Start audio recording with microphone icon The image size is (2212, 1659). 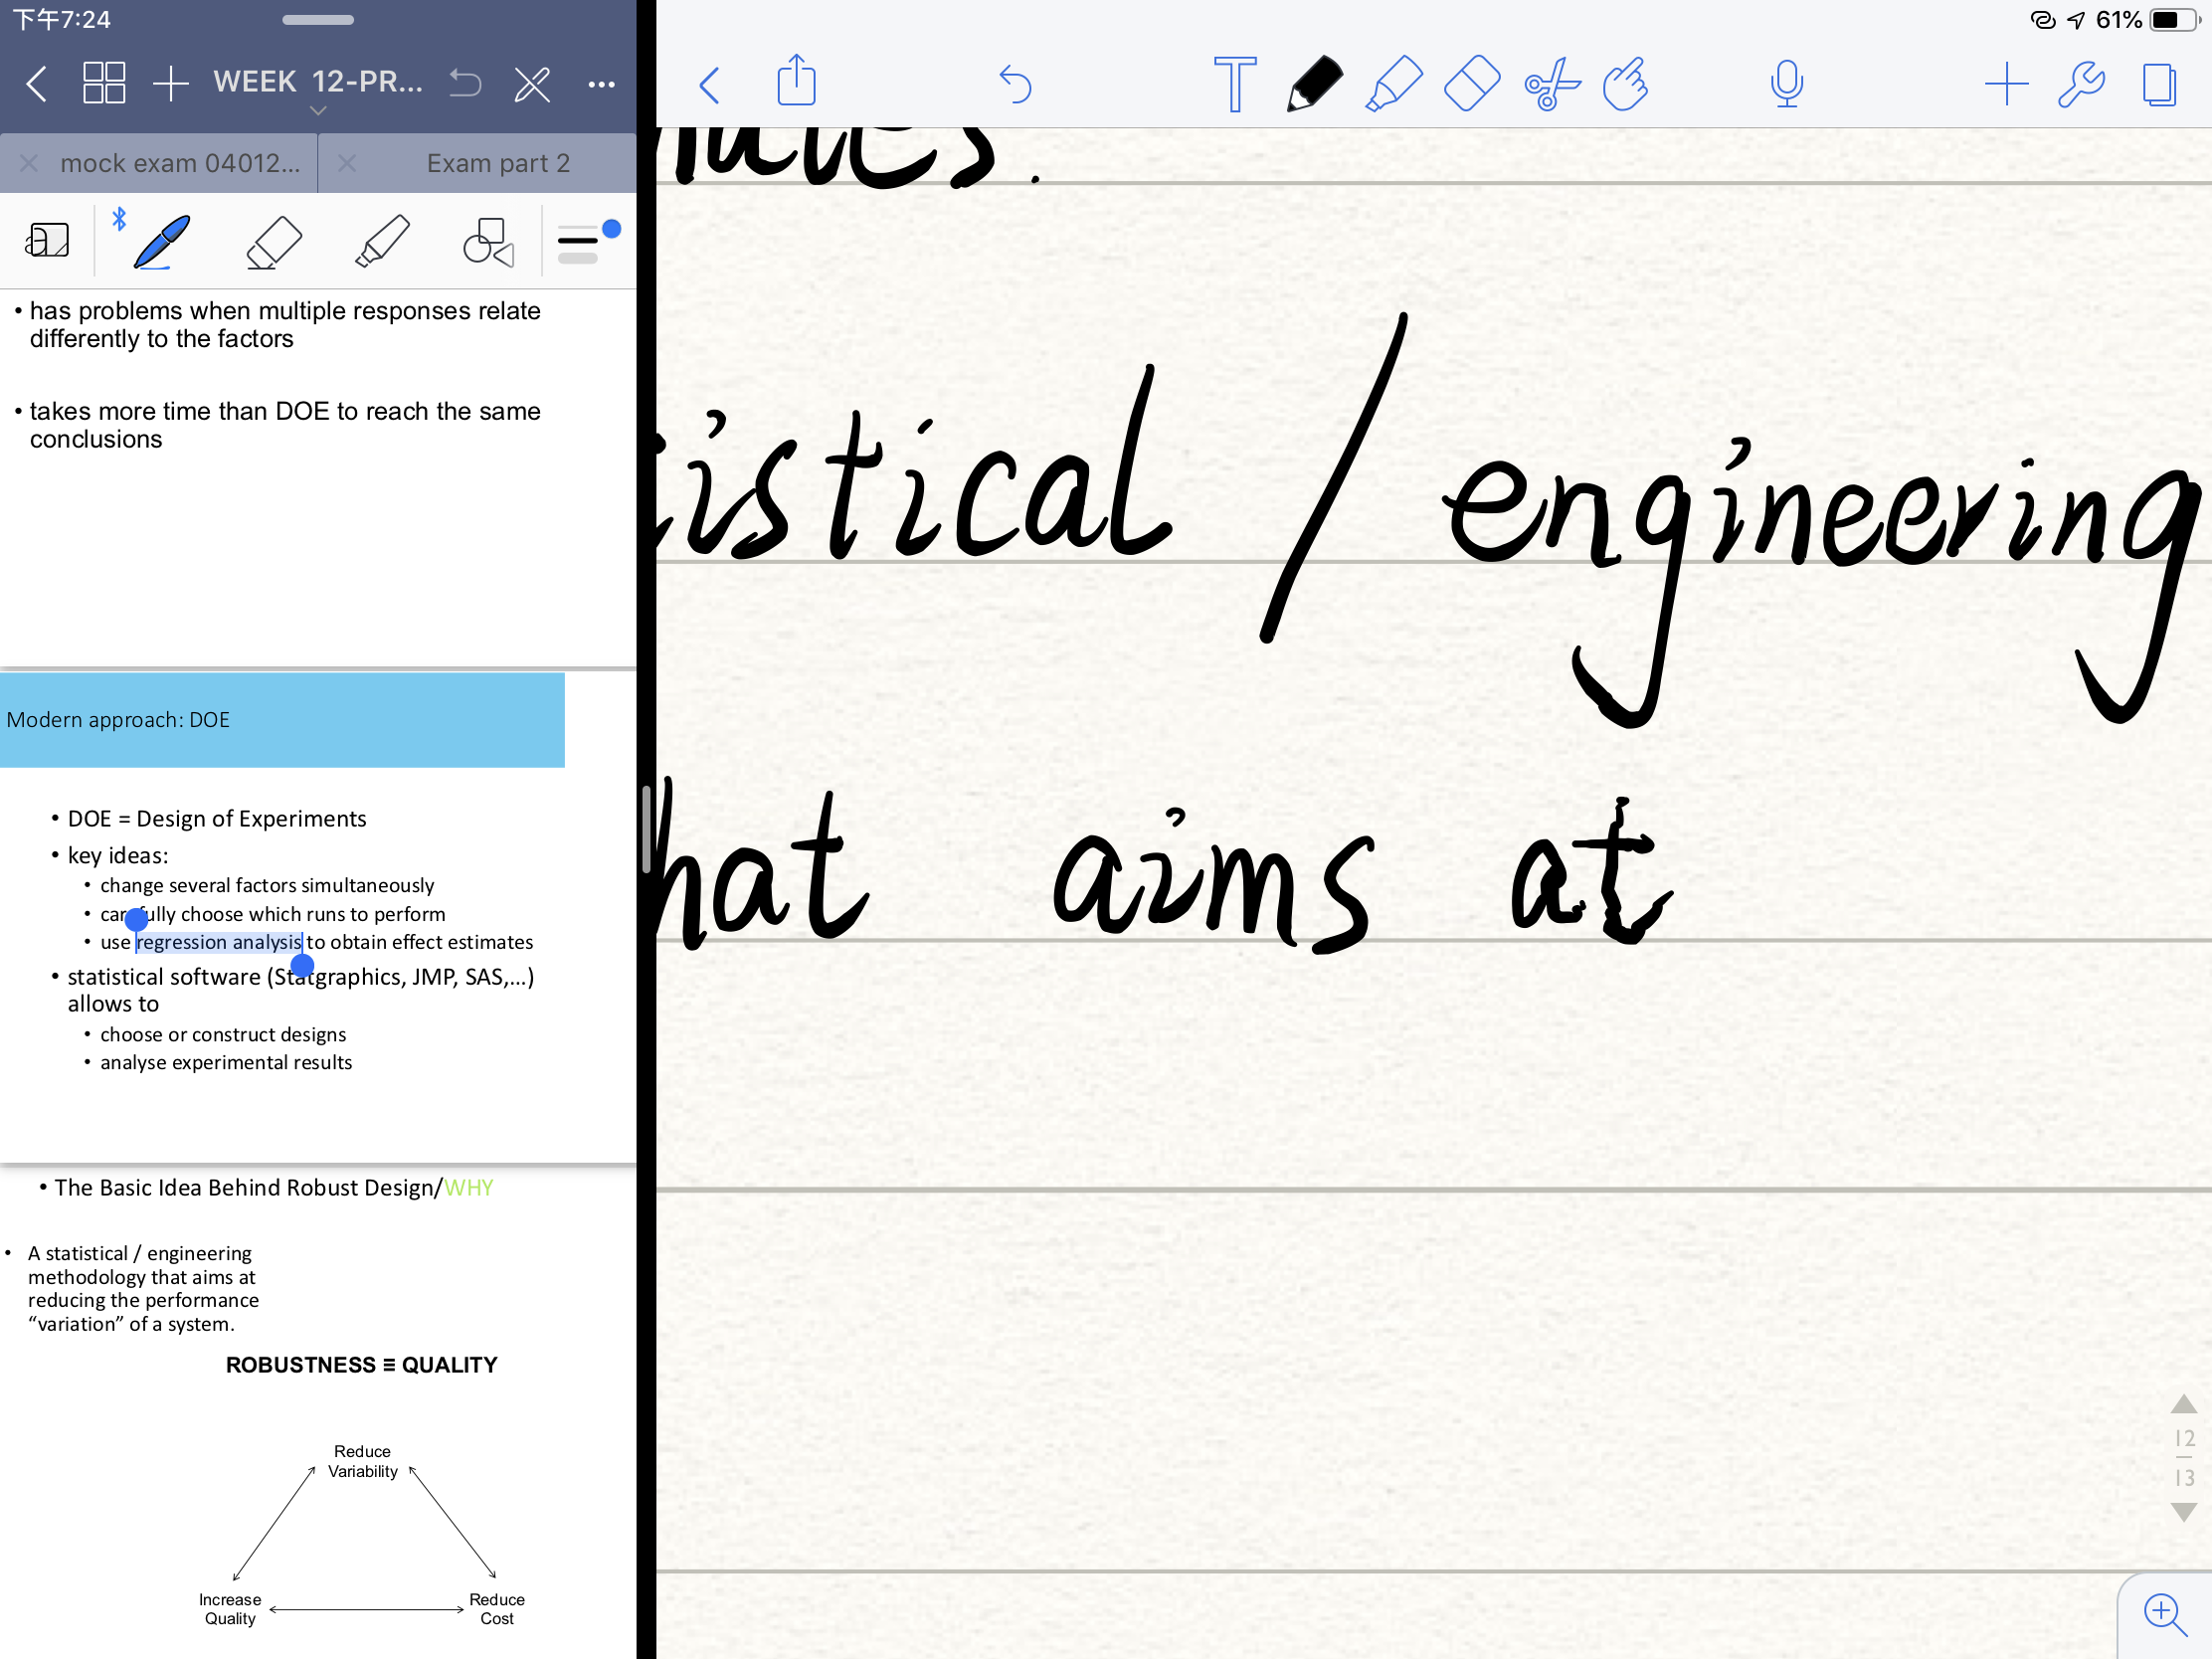pos(1786,84)
